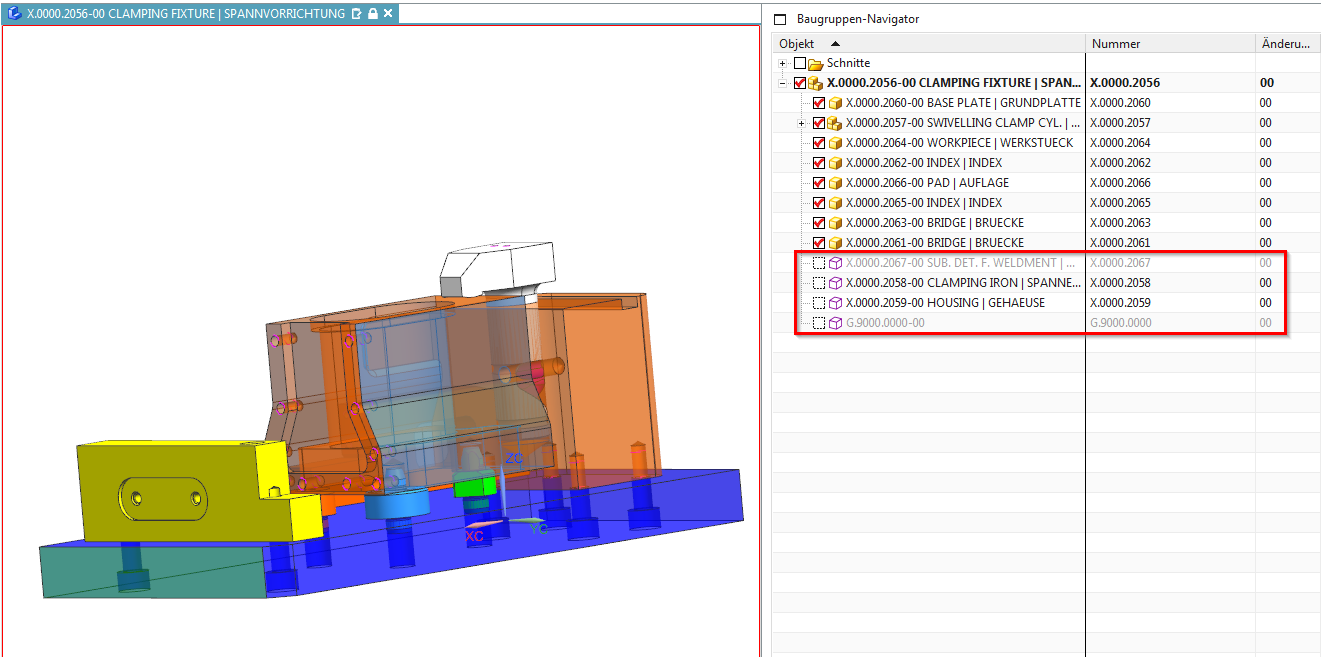The height and width of the screenshot is (657, 1321).
Task: Close the CLAMPING FIXTURE document tab
Action: coord(388,14)
